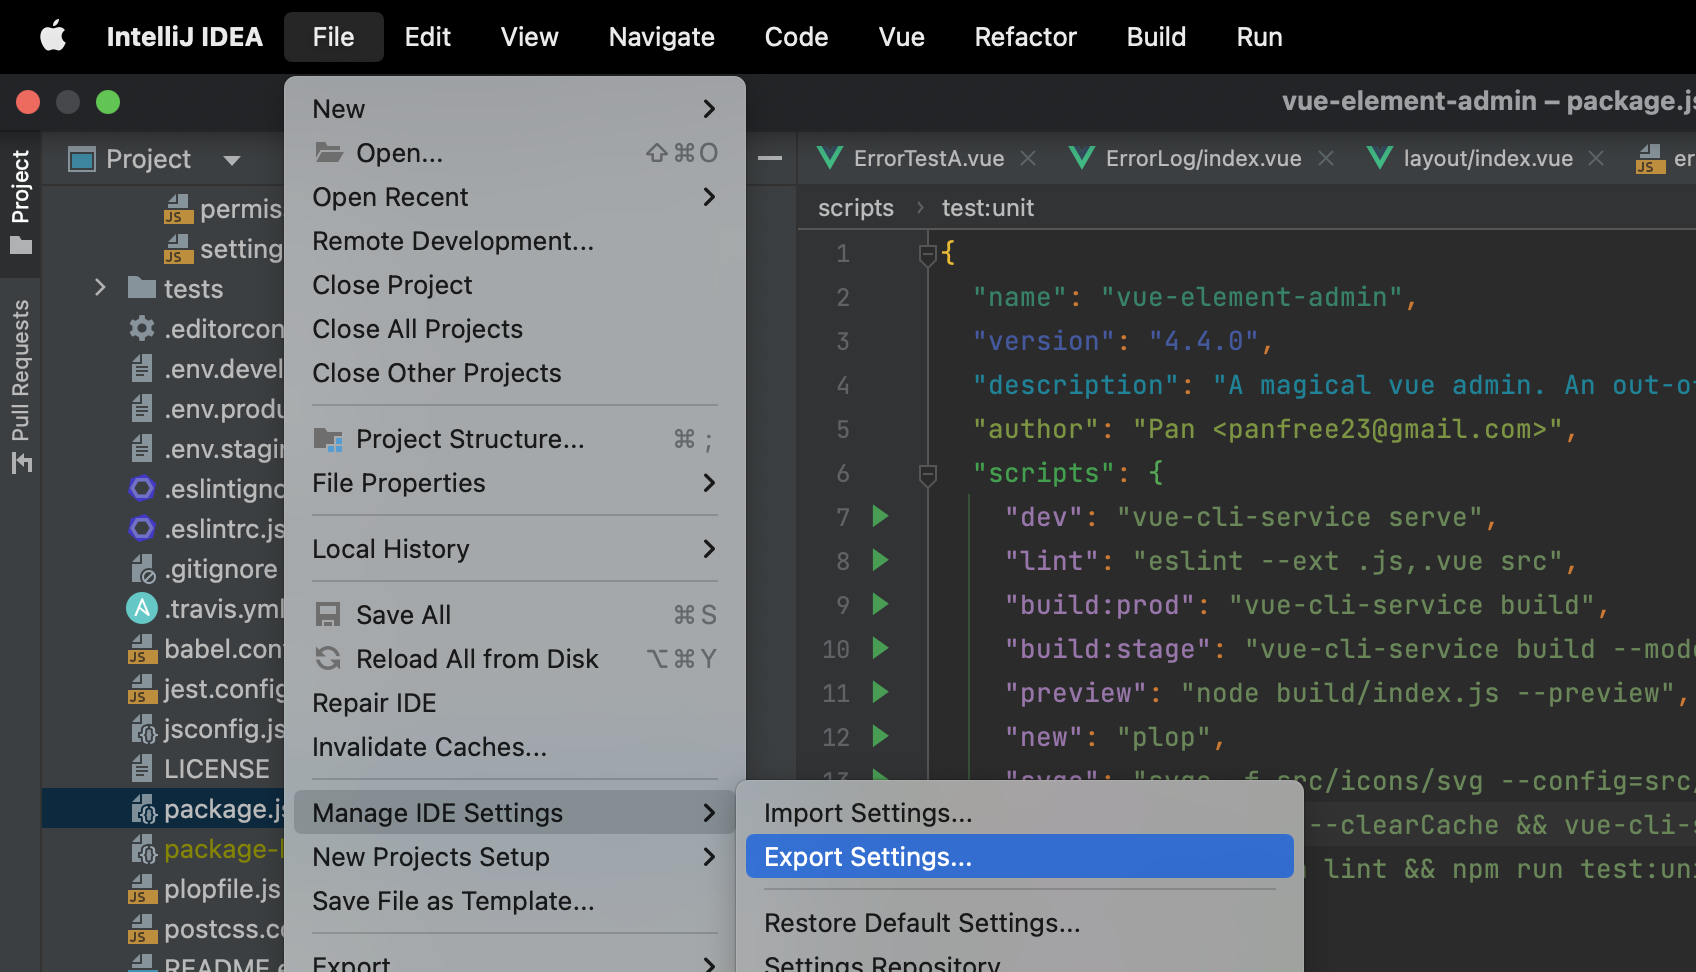Choose Open... from File menu

pyautogui.click(x=515, y=153)
